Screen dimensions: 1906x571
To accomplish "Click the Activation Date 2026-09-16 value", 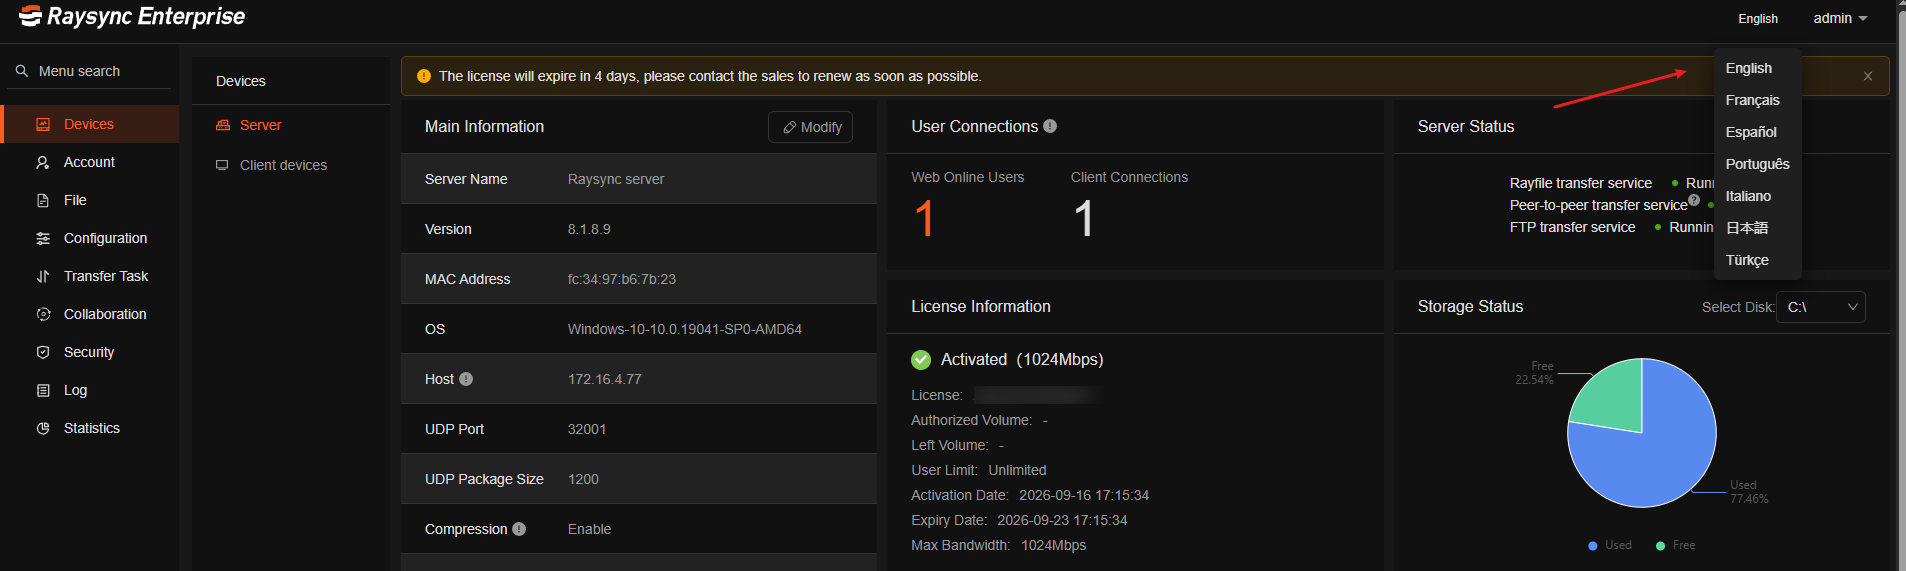I will coord(1084,495).
